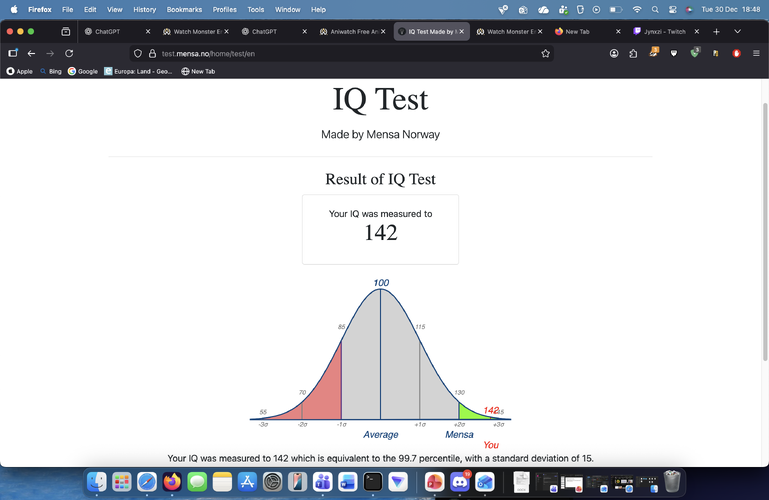
Task: Open the Apple menu
Action: click(14, 9)
